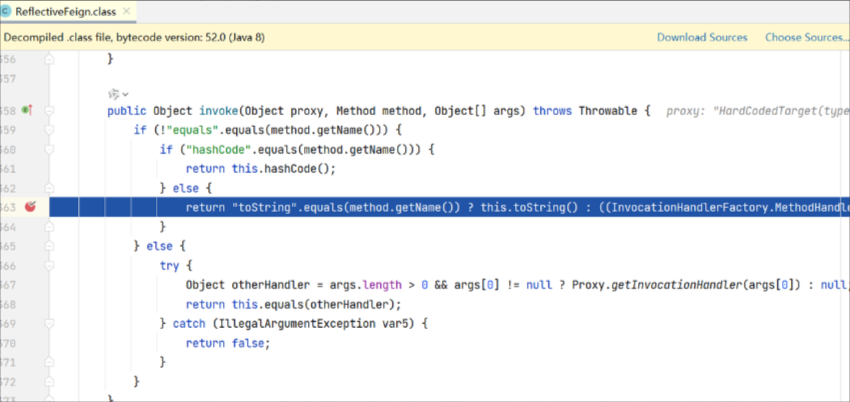Collapse the try block fold marker

[49, 265]
